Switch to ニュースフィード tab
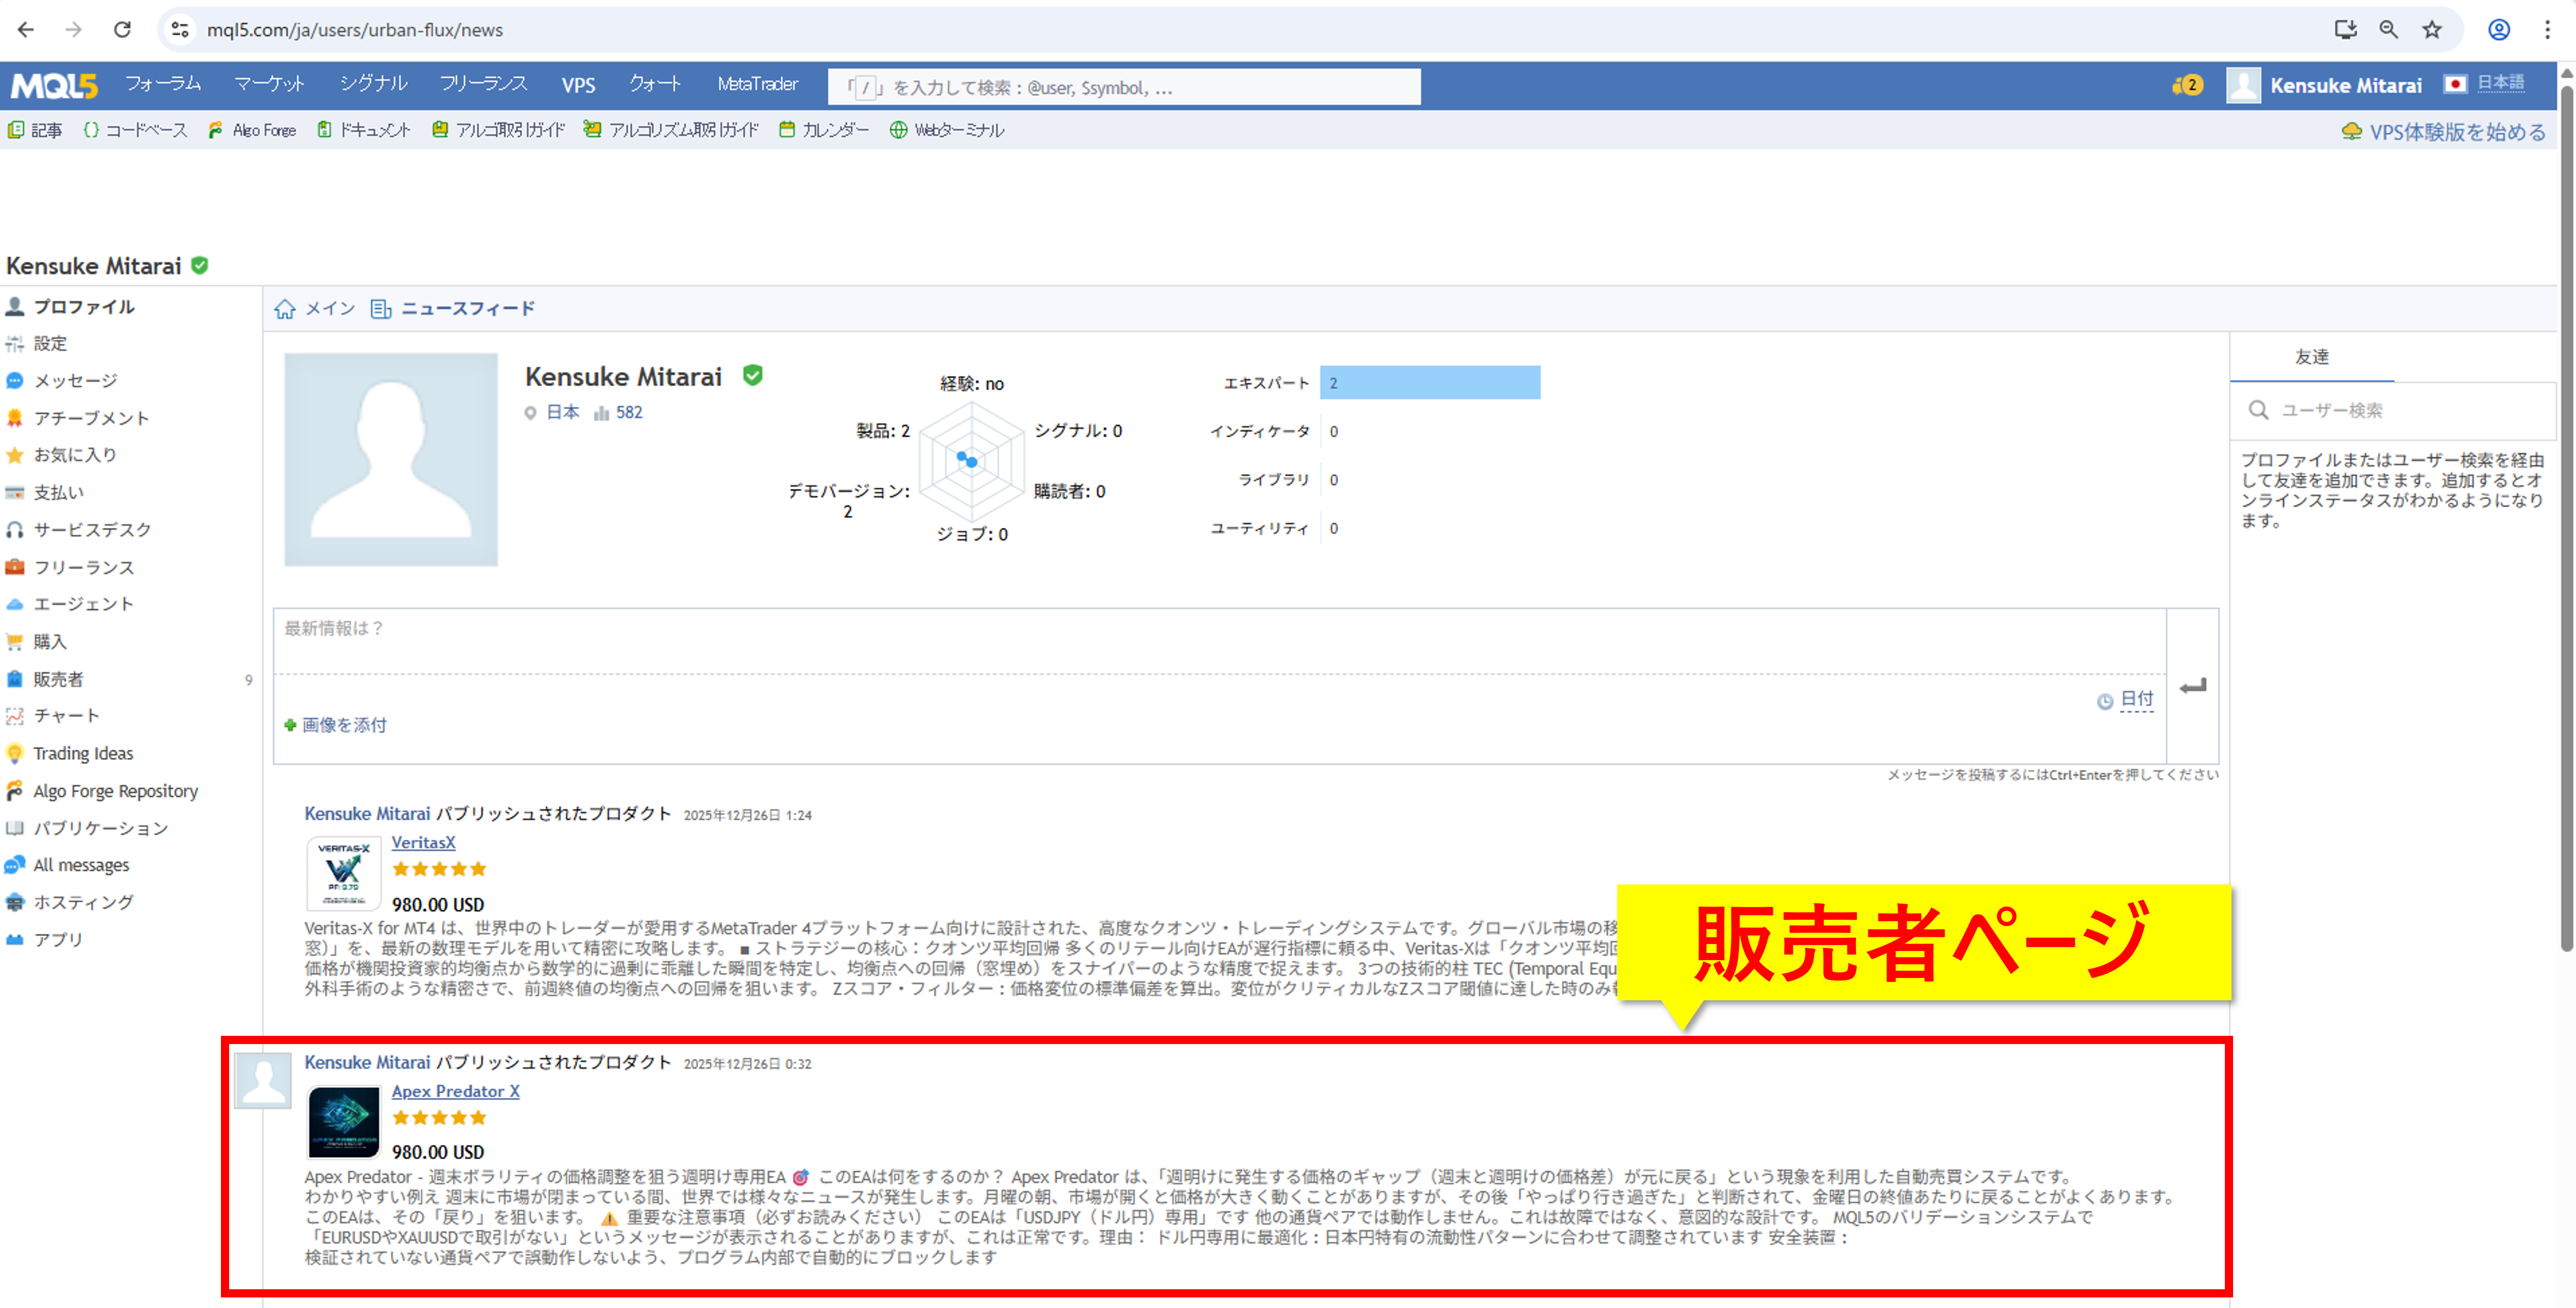The image size is (2576, 1308). (453, 308)
